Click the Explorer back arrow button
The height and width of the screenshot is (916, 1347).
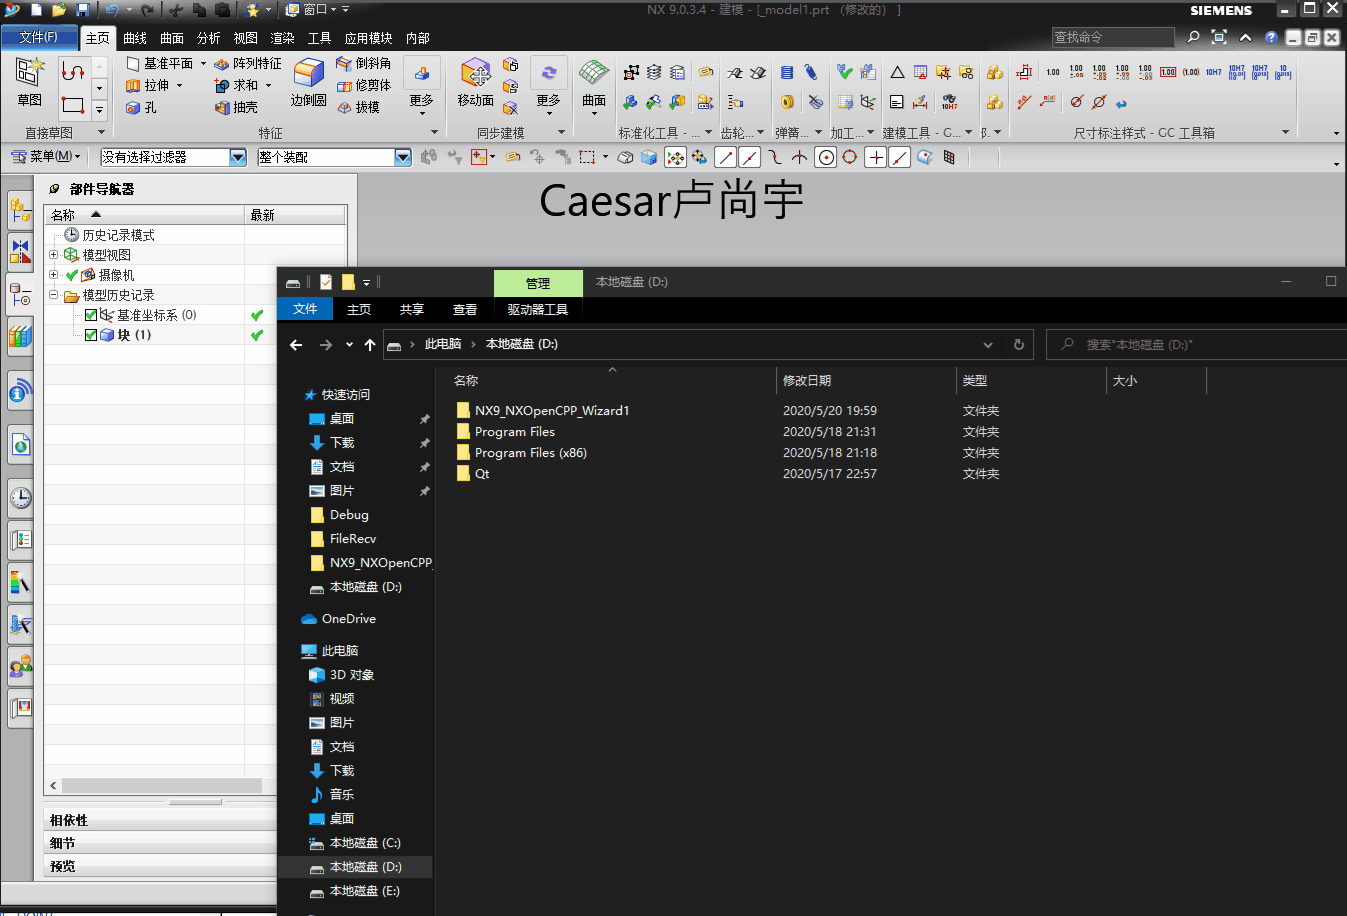click(x=296, y=344)
